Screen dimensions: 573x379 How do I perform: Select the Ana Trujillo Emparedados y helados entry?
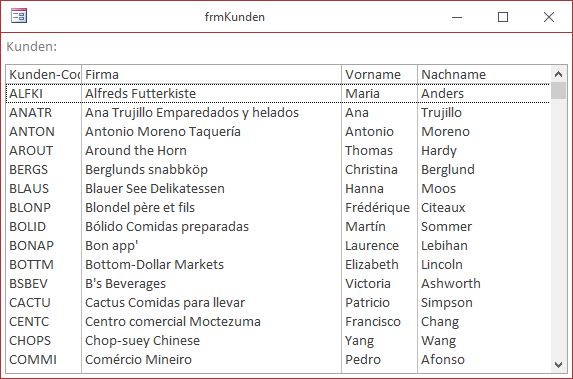[x=278, y=113]
